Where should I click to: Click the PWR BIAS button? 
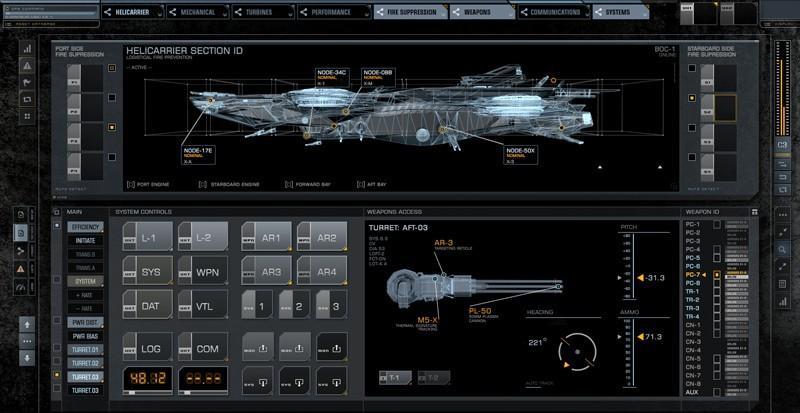pyautogui.click(x=85, y=336)
